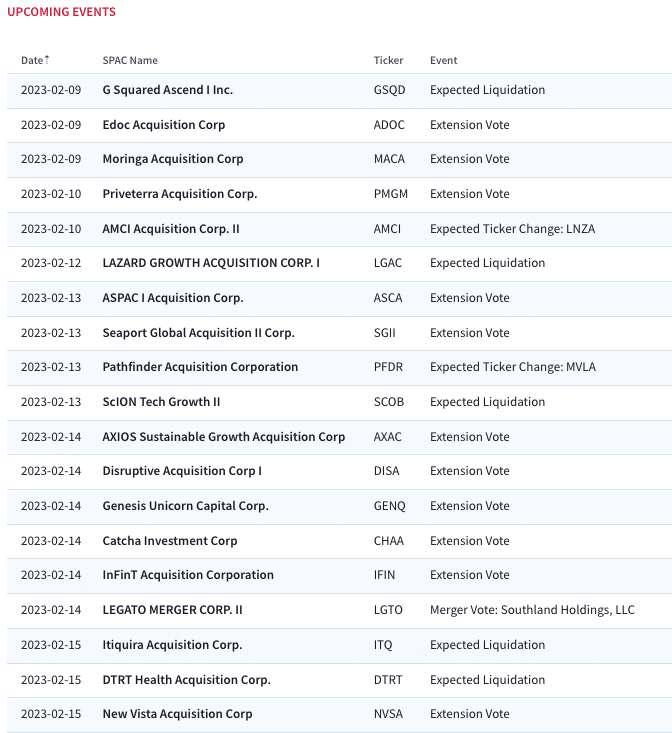
Task: Select the PFDR ticker cell
Action: 388,367
